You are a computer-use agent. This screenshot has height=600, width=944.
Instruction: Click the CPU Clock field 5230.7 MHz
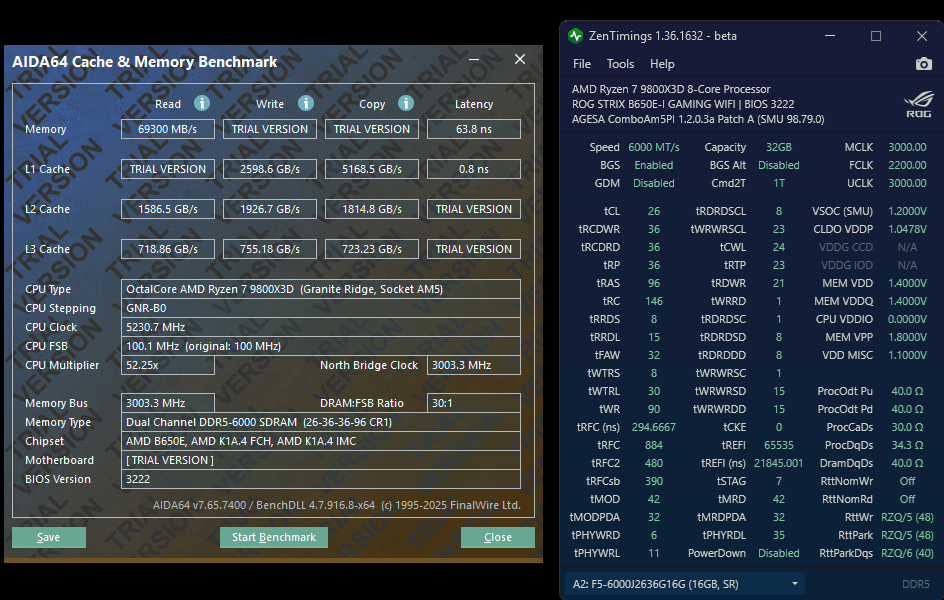[x=321, y=327]
